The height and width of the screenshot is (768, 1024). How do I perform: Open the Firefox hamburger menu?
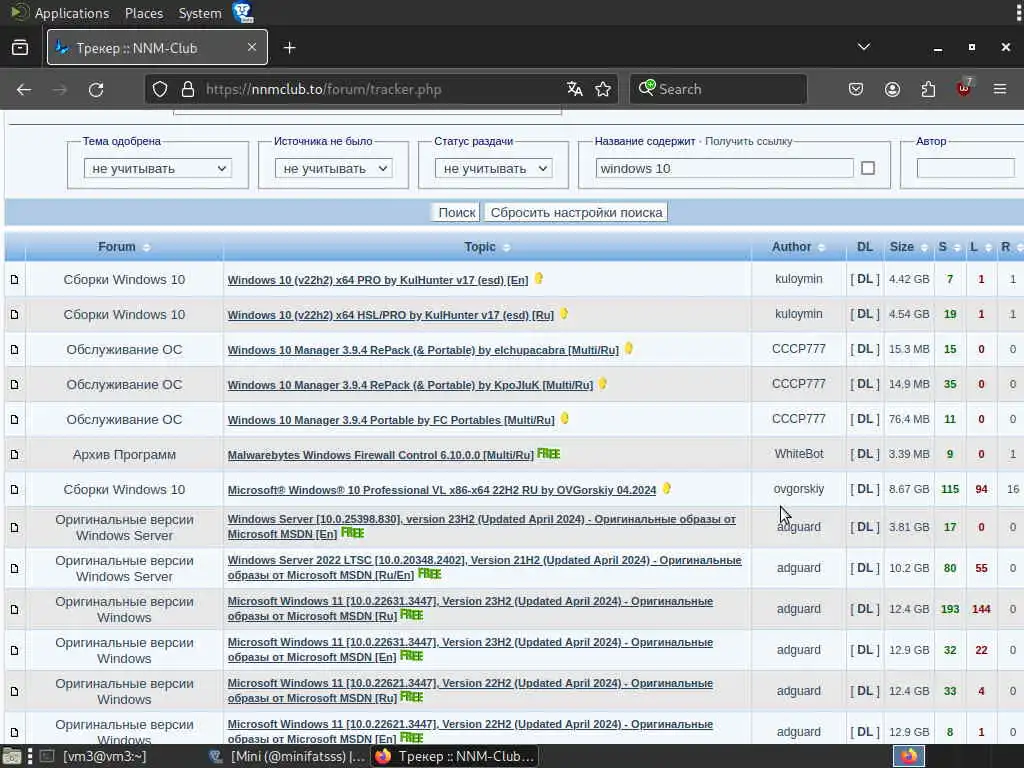coord(1000,89)
